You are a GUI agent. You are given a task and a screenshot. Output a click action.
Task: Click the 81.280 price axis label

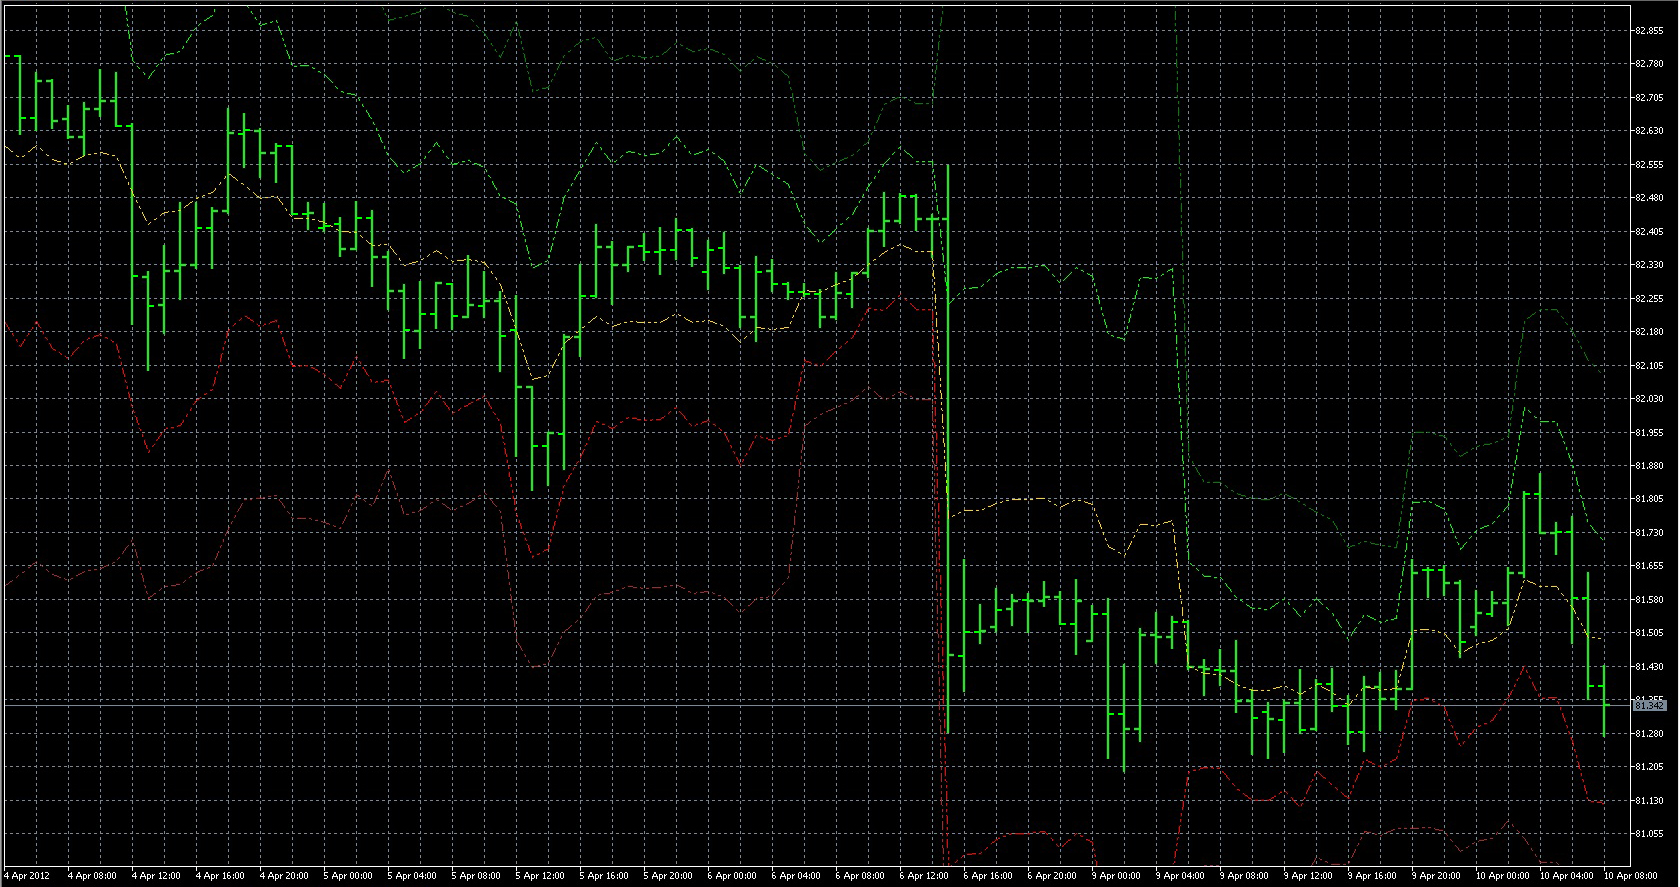pos(1649,734)
